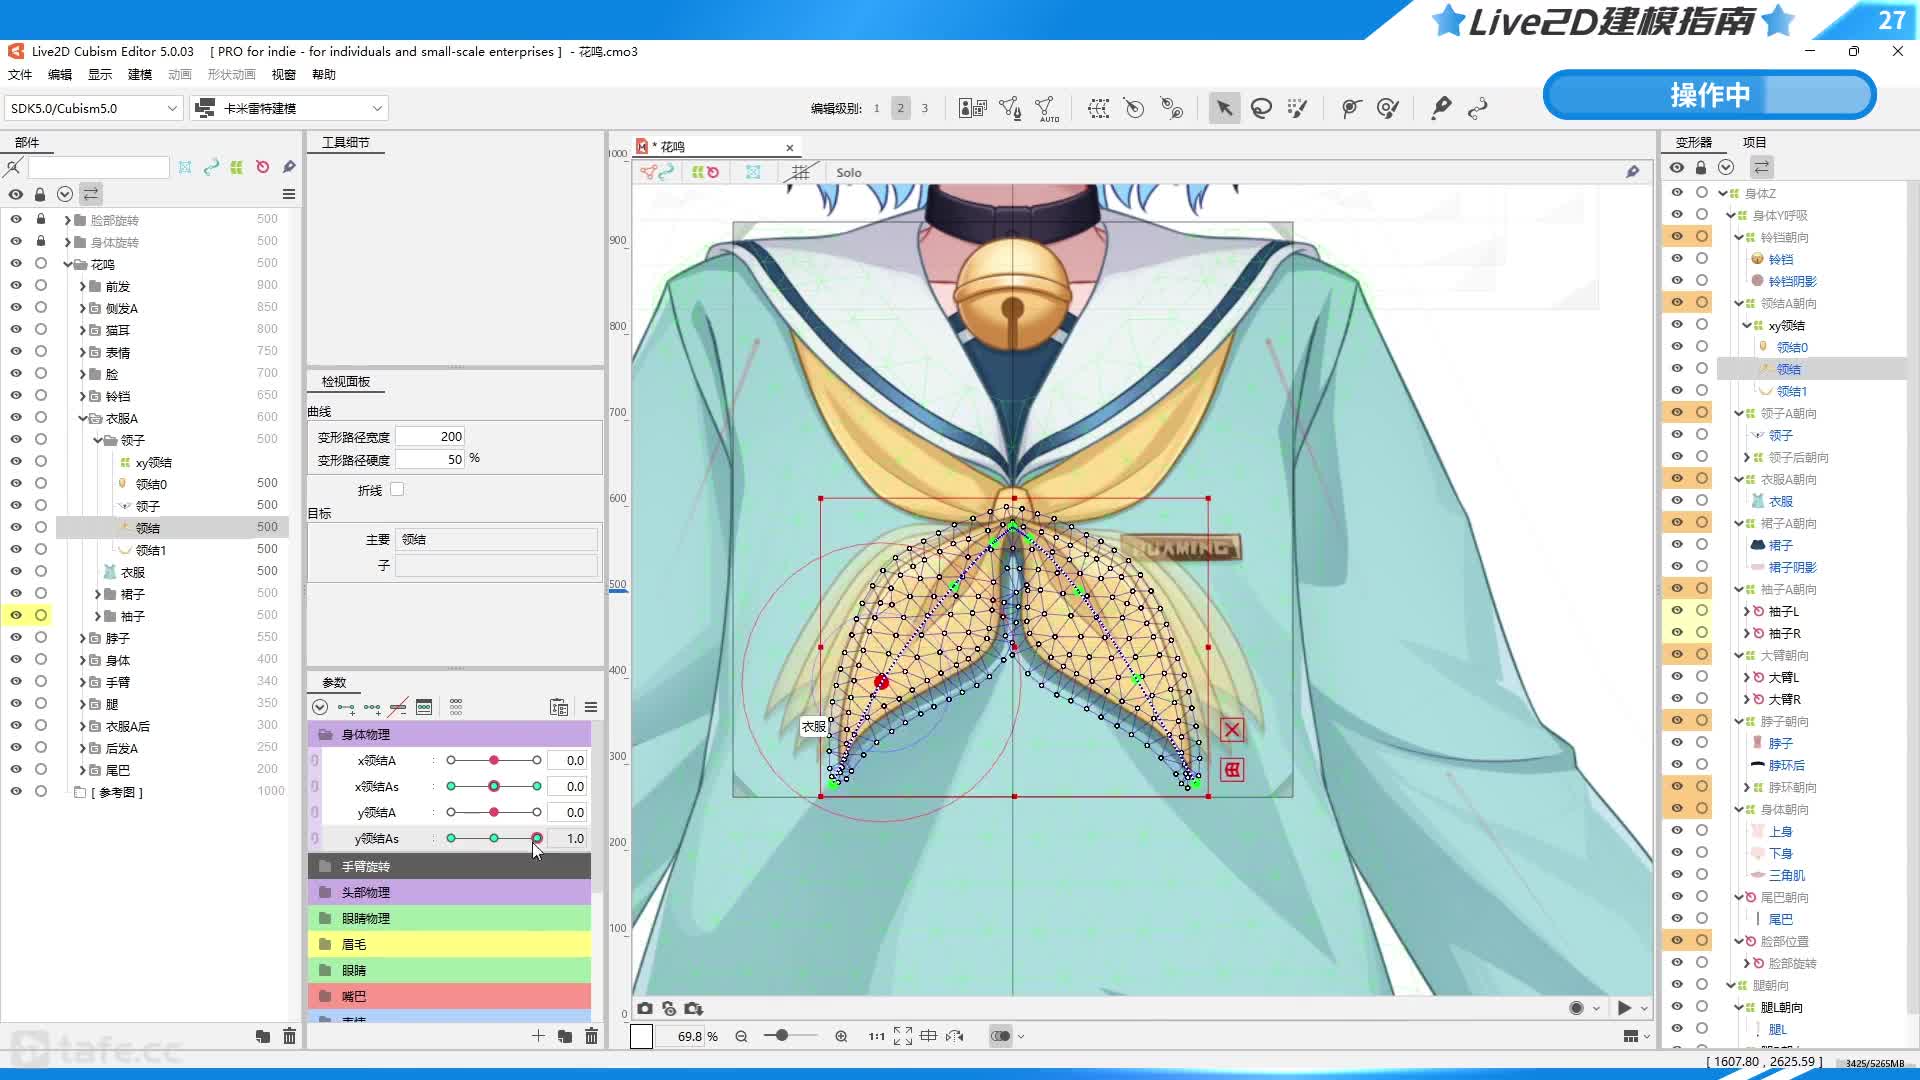Collapse the 衣服A part folder
Screen dimensions: 1920x1080
click(83, 418)
